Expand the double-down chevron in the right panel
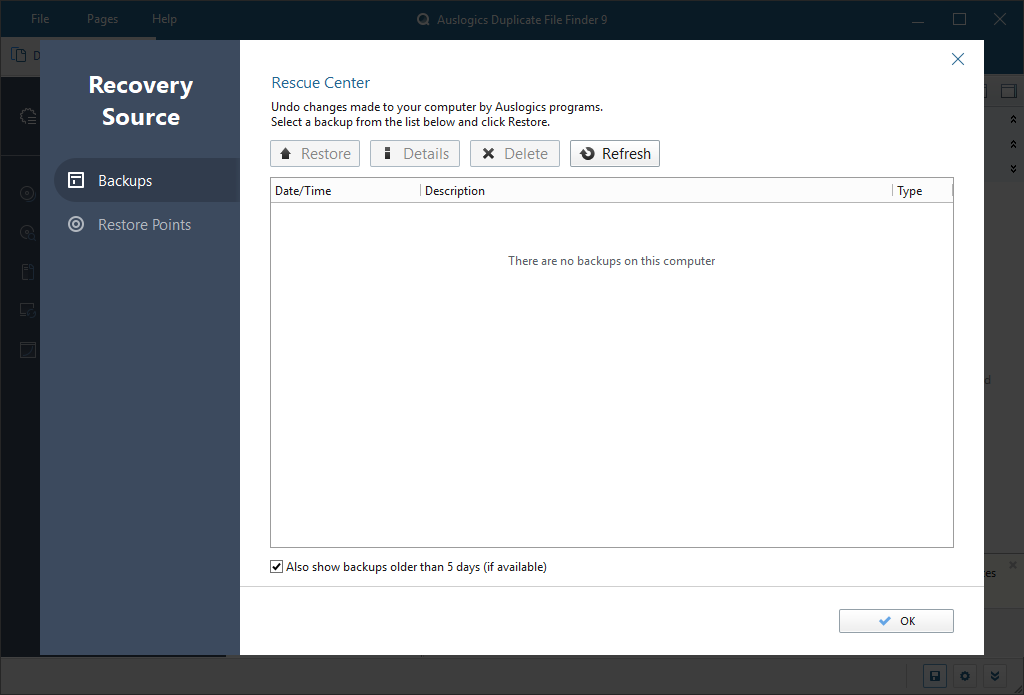This screenshot has height=695, width=1024. pyautogui.click(x=1013, y=169)
